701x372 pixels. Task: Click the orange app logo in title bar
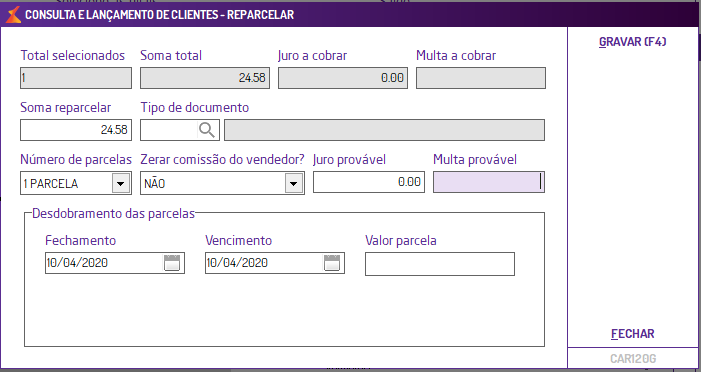[13, 14]
